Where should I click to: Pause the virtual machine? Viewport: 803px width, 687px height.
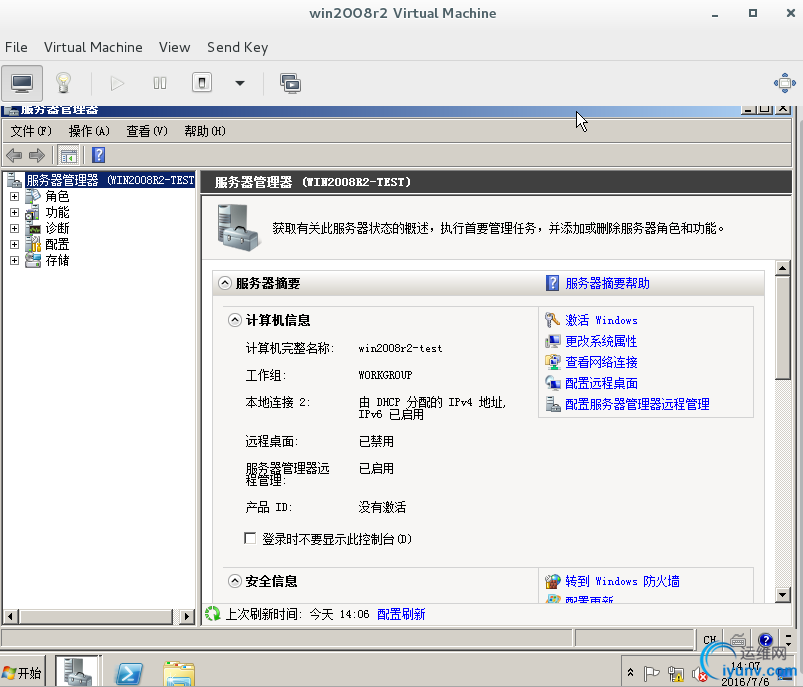(x=160, y=83)
